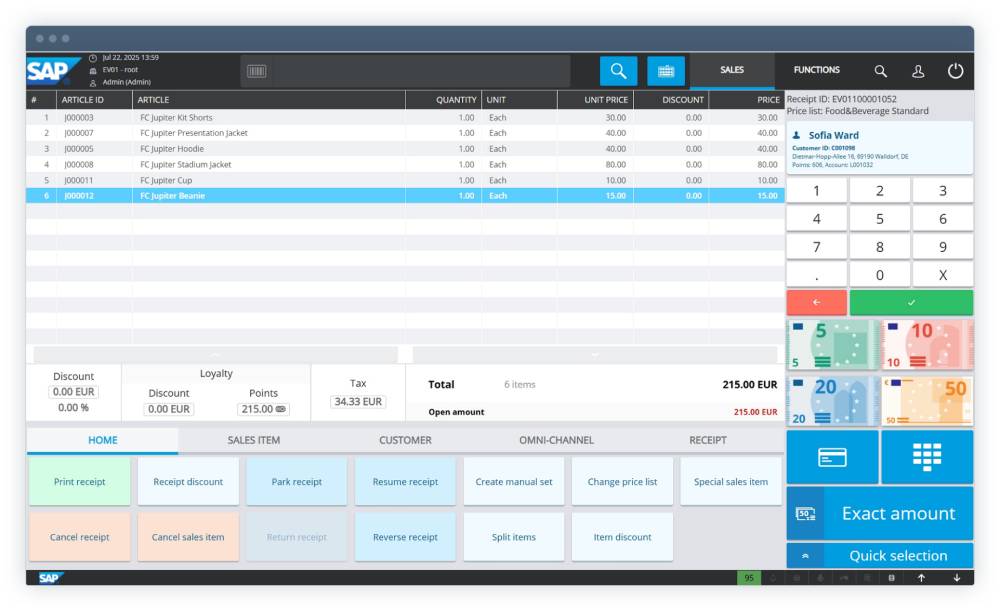Expand Quick selection with the chevron icon

[805, 556]
